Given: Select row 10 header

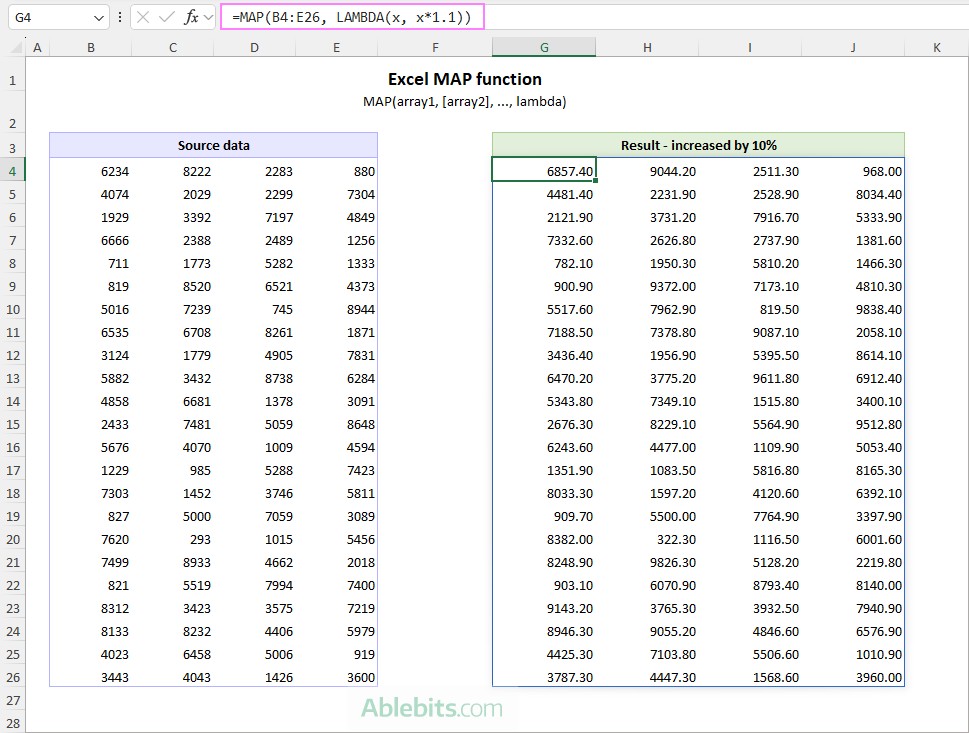Looking at the screenshot, I should tap(12, 310).
